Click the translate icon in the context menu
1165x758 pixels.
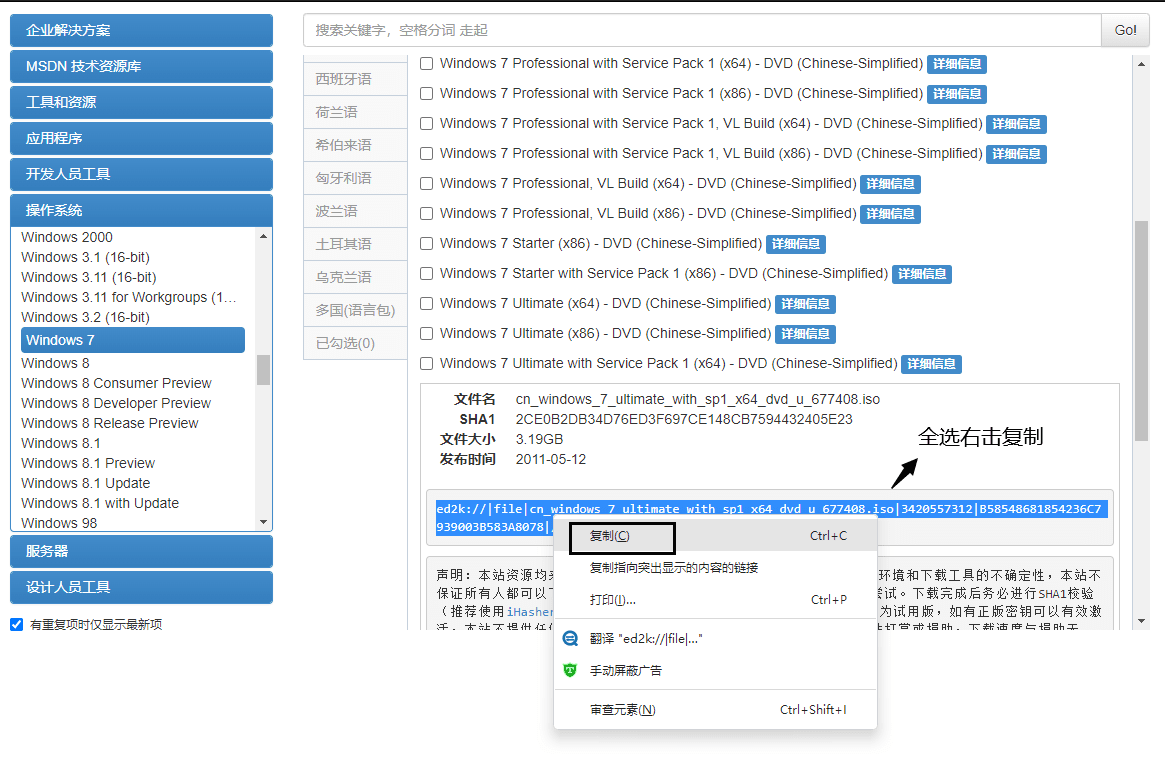pos(570,638)
